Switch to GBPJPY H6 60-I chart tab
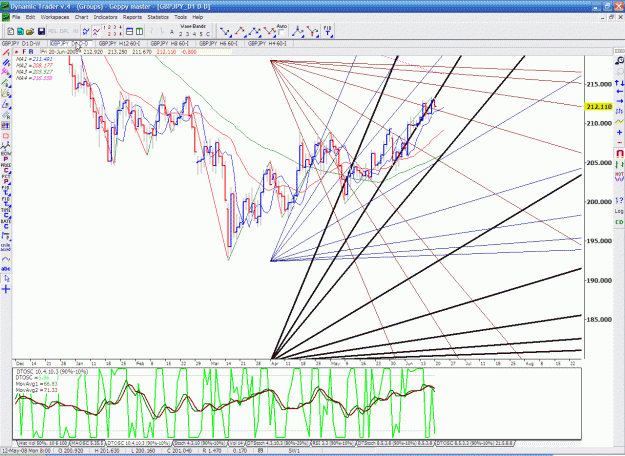Screen dimensions: 625x456 click(218, 43)
